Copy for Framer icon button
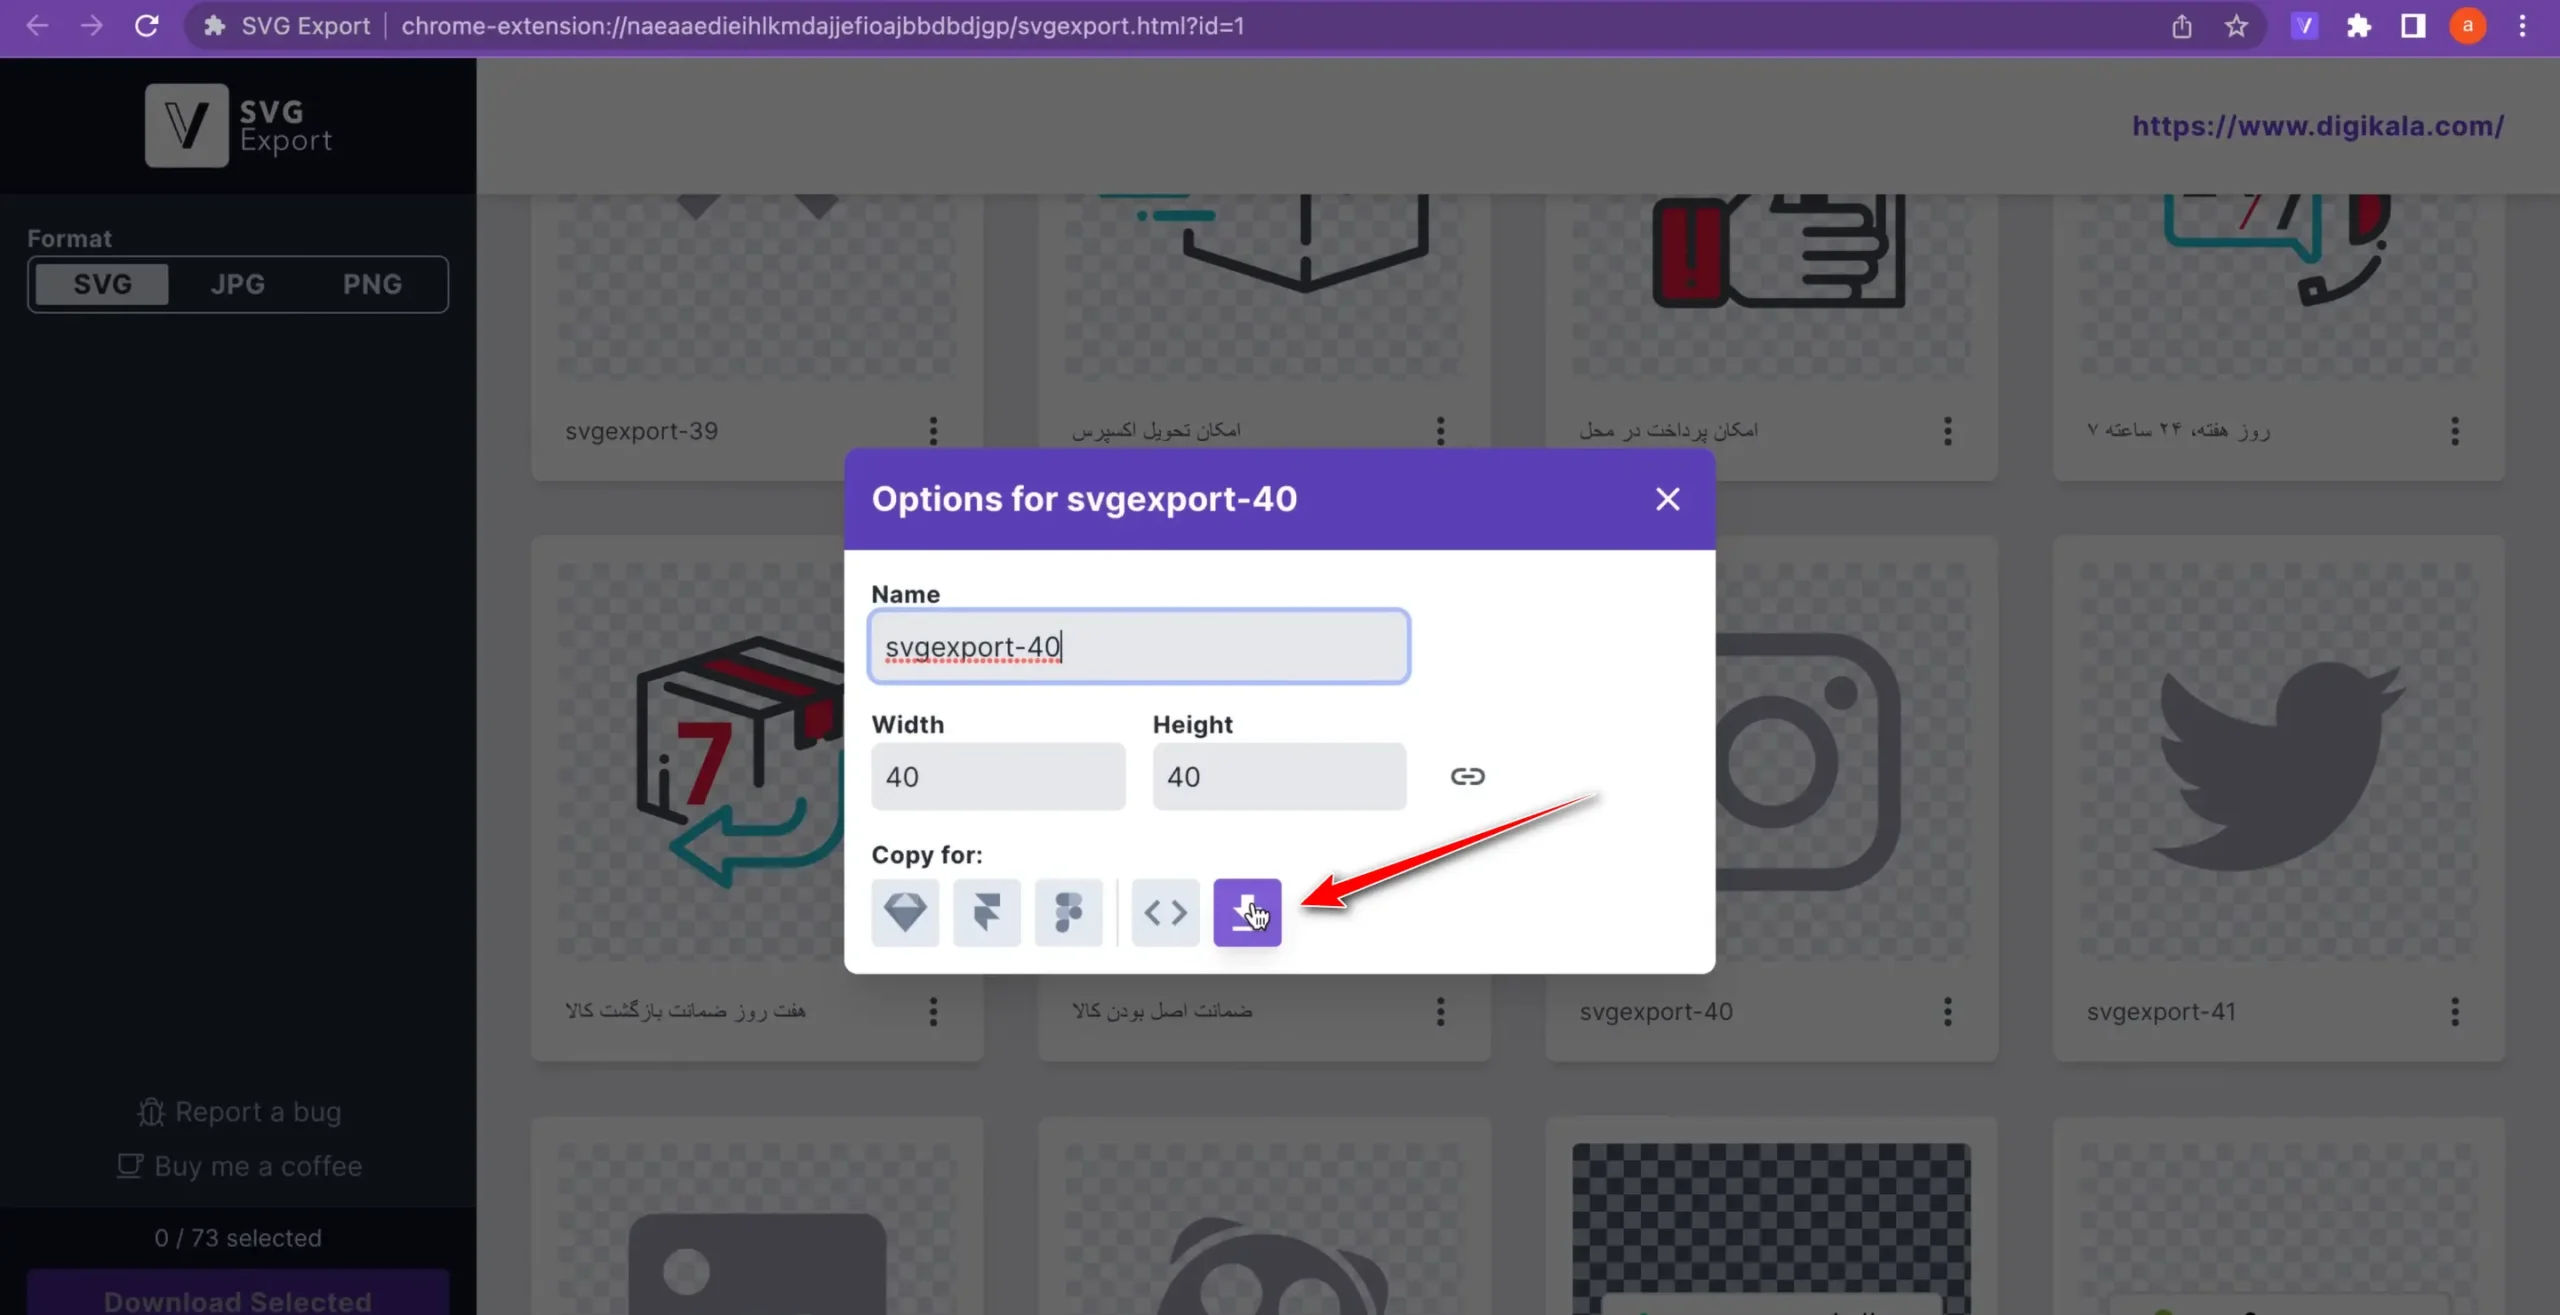Image resolution: width=2560 pixels, height=1315 pixels. [x=986, y=911]
